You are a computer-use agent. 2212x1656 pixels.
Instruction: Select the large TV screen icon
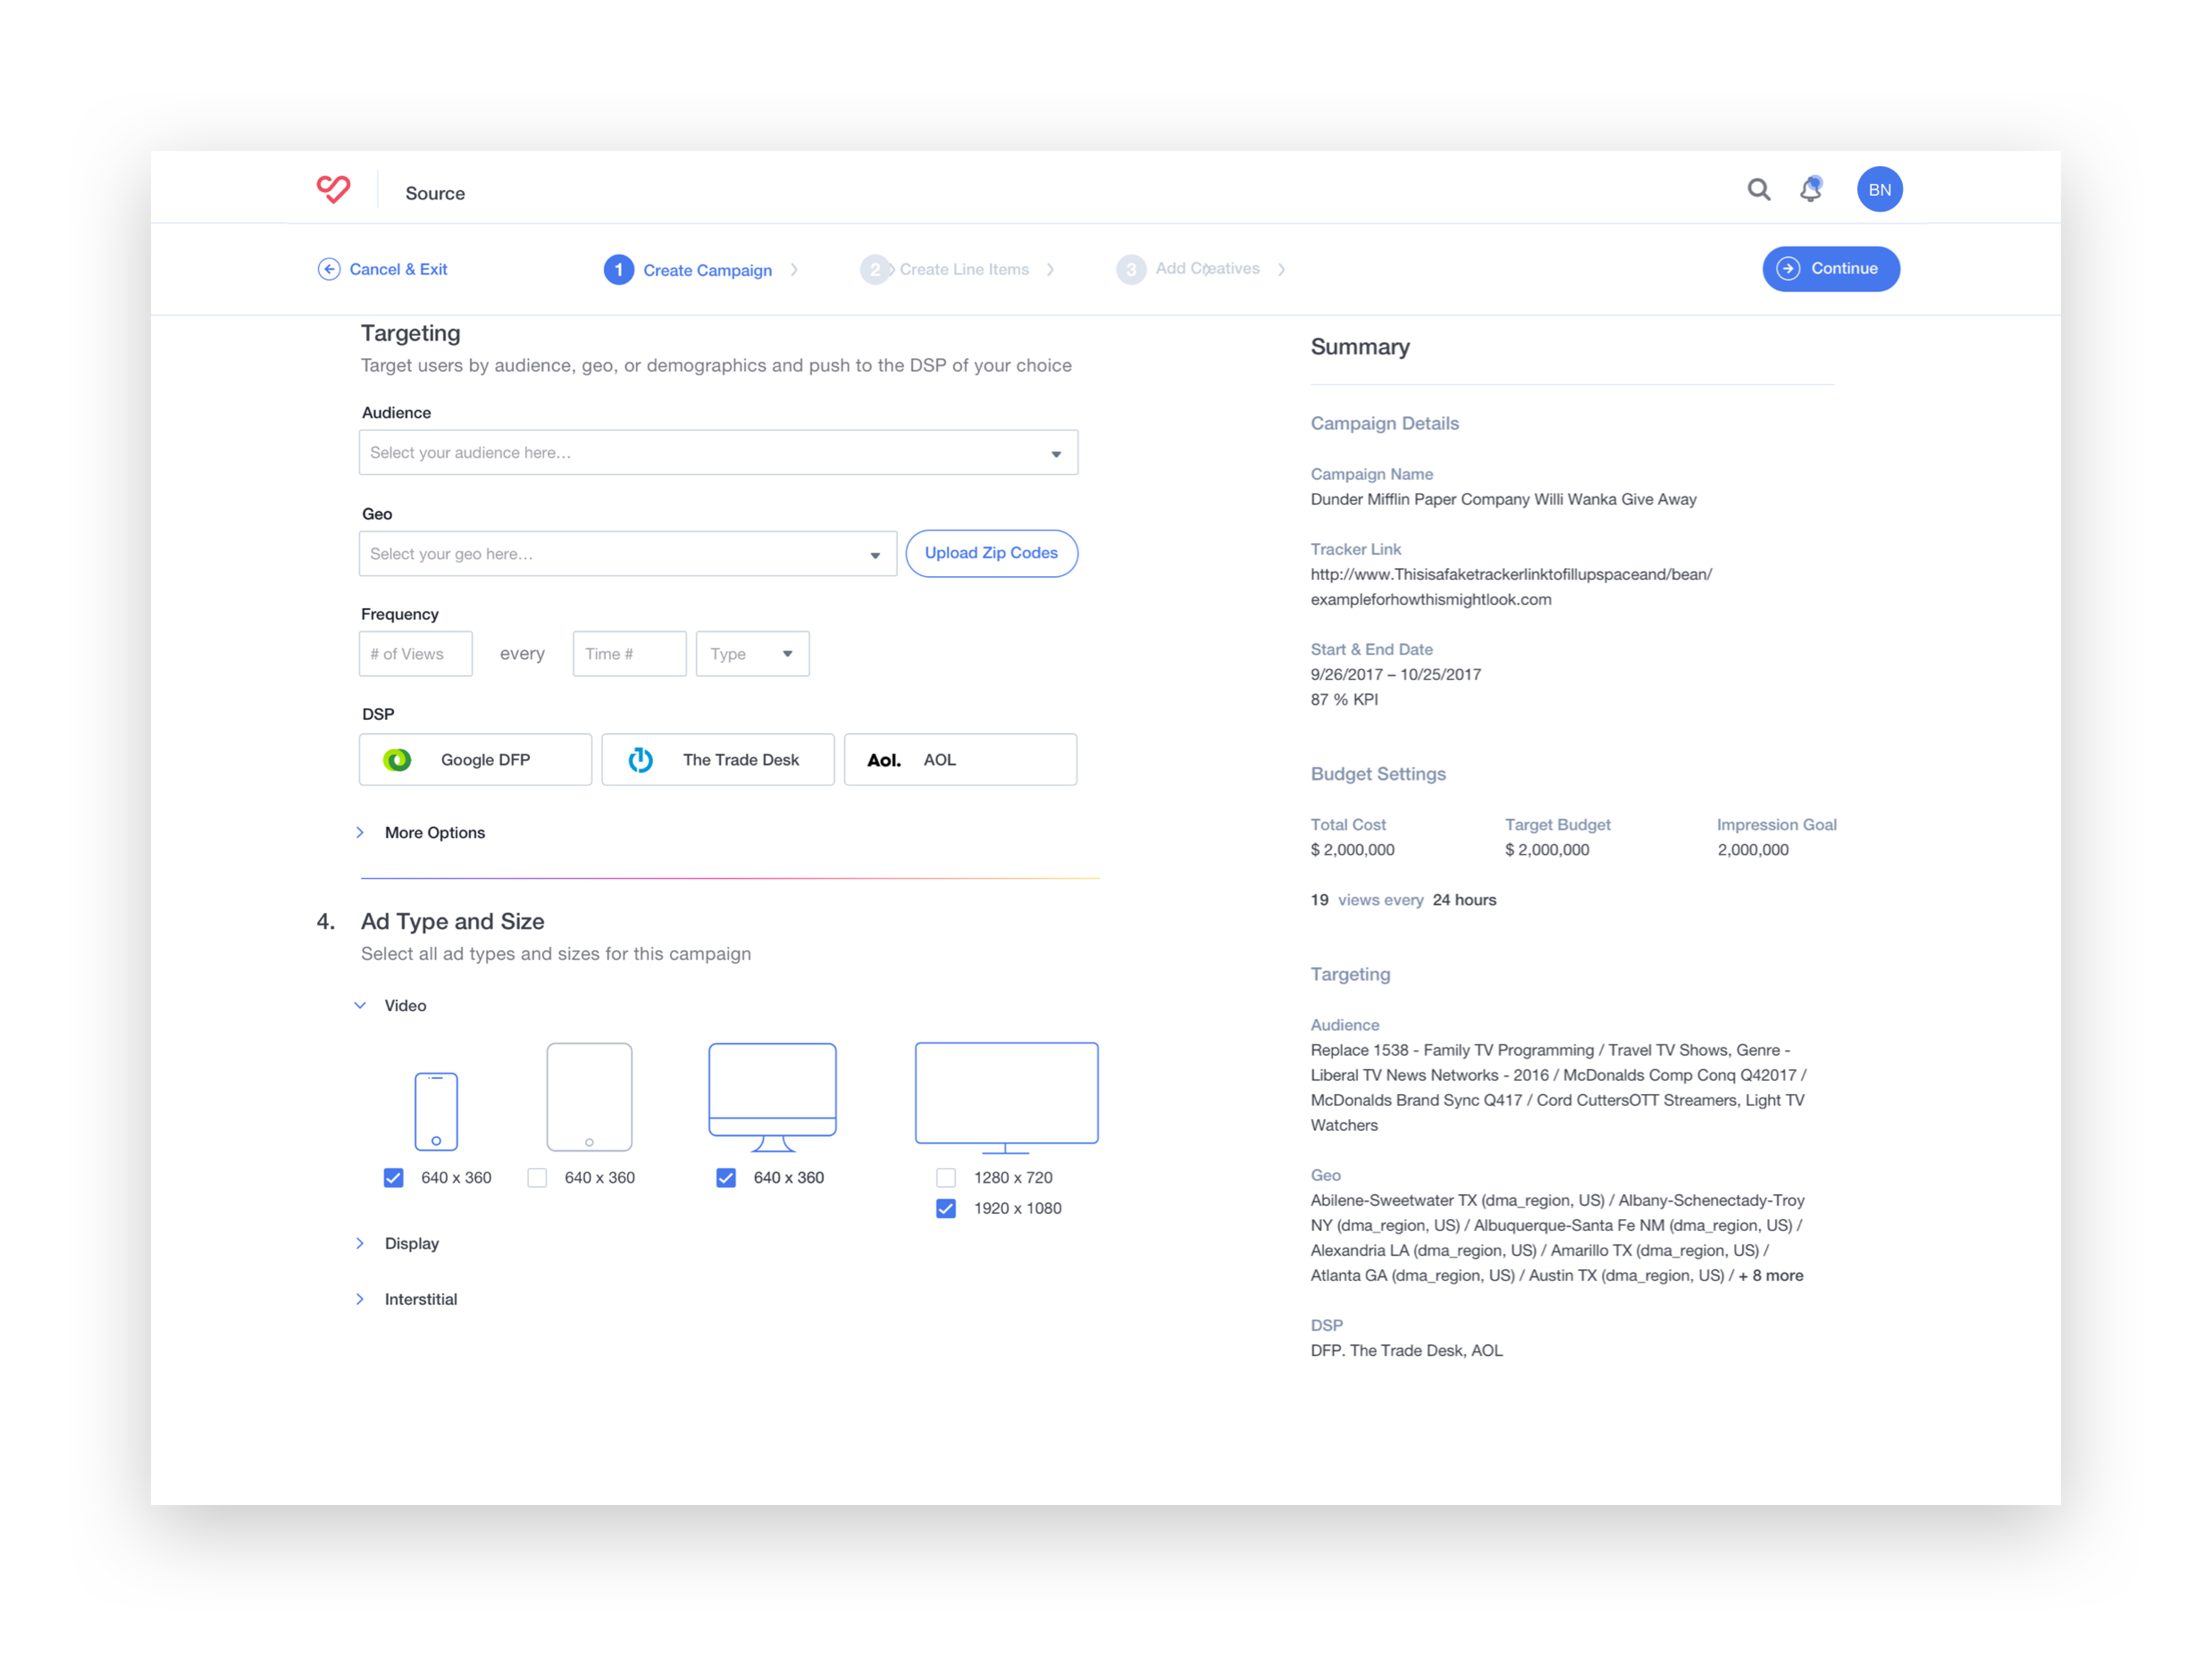pyautogui.click(x=1006, y=1096)
